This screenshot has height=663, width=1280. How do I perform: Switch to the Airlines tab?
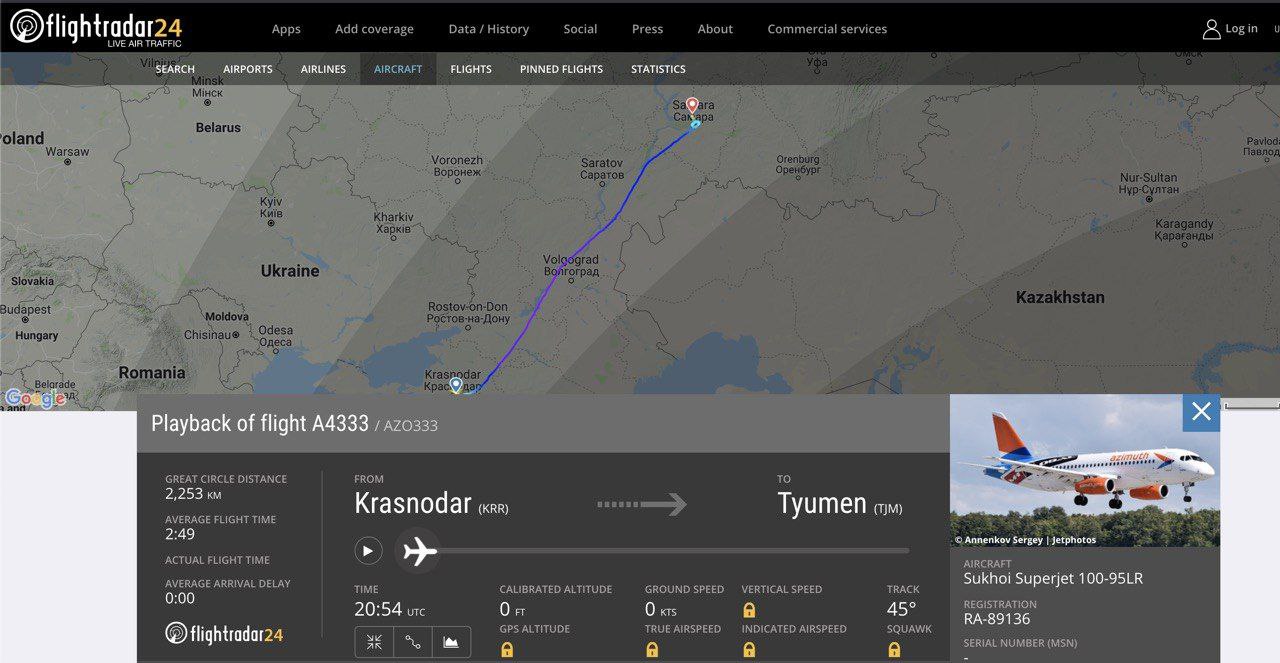(x=323, y=69)
